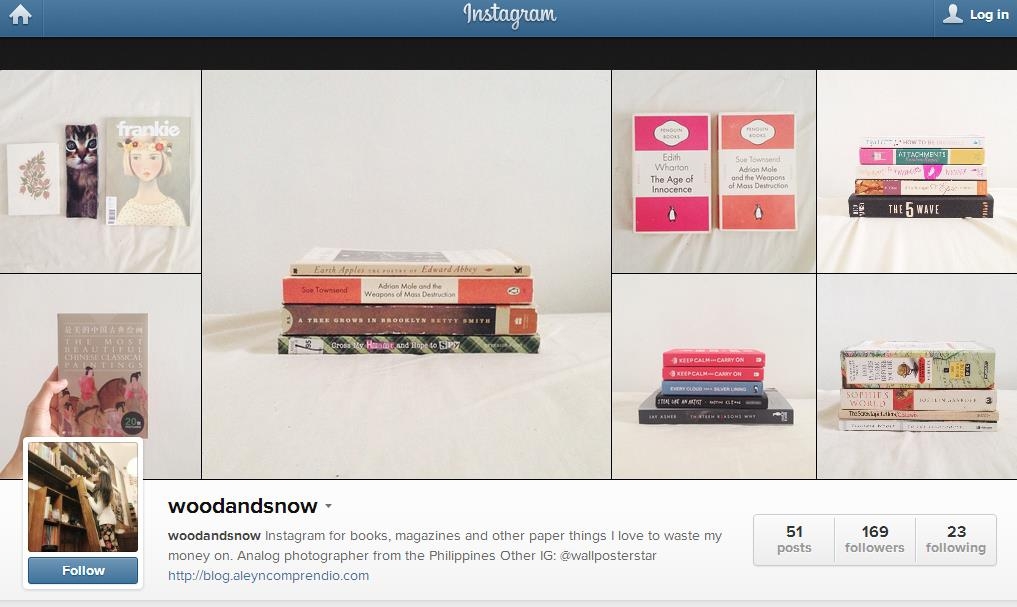The image size is (1017, 607).
Task: Open the Chinese Classical Paintings book photo
Action: pos(101,376)
